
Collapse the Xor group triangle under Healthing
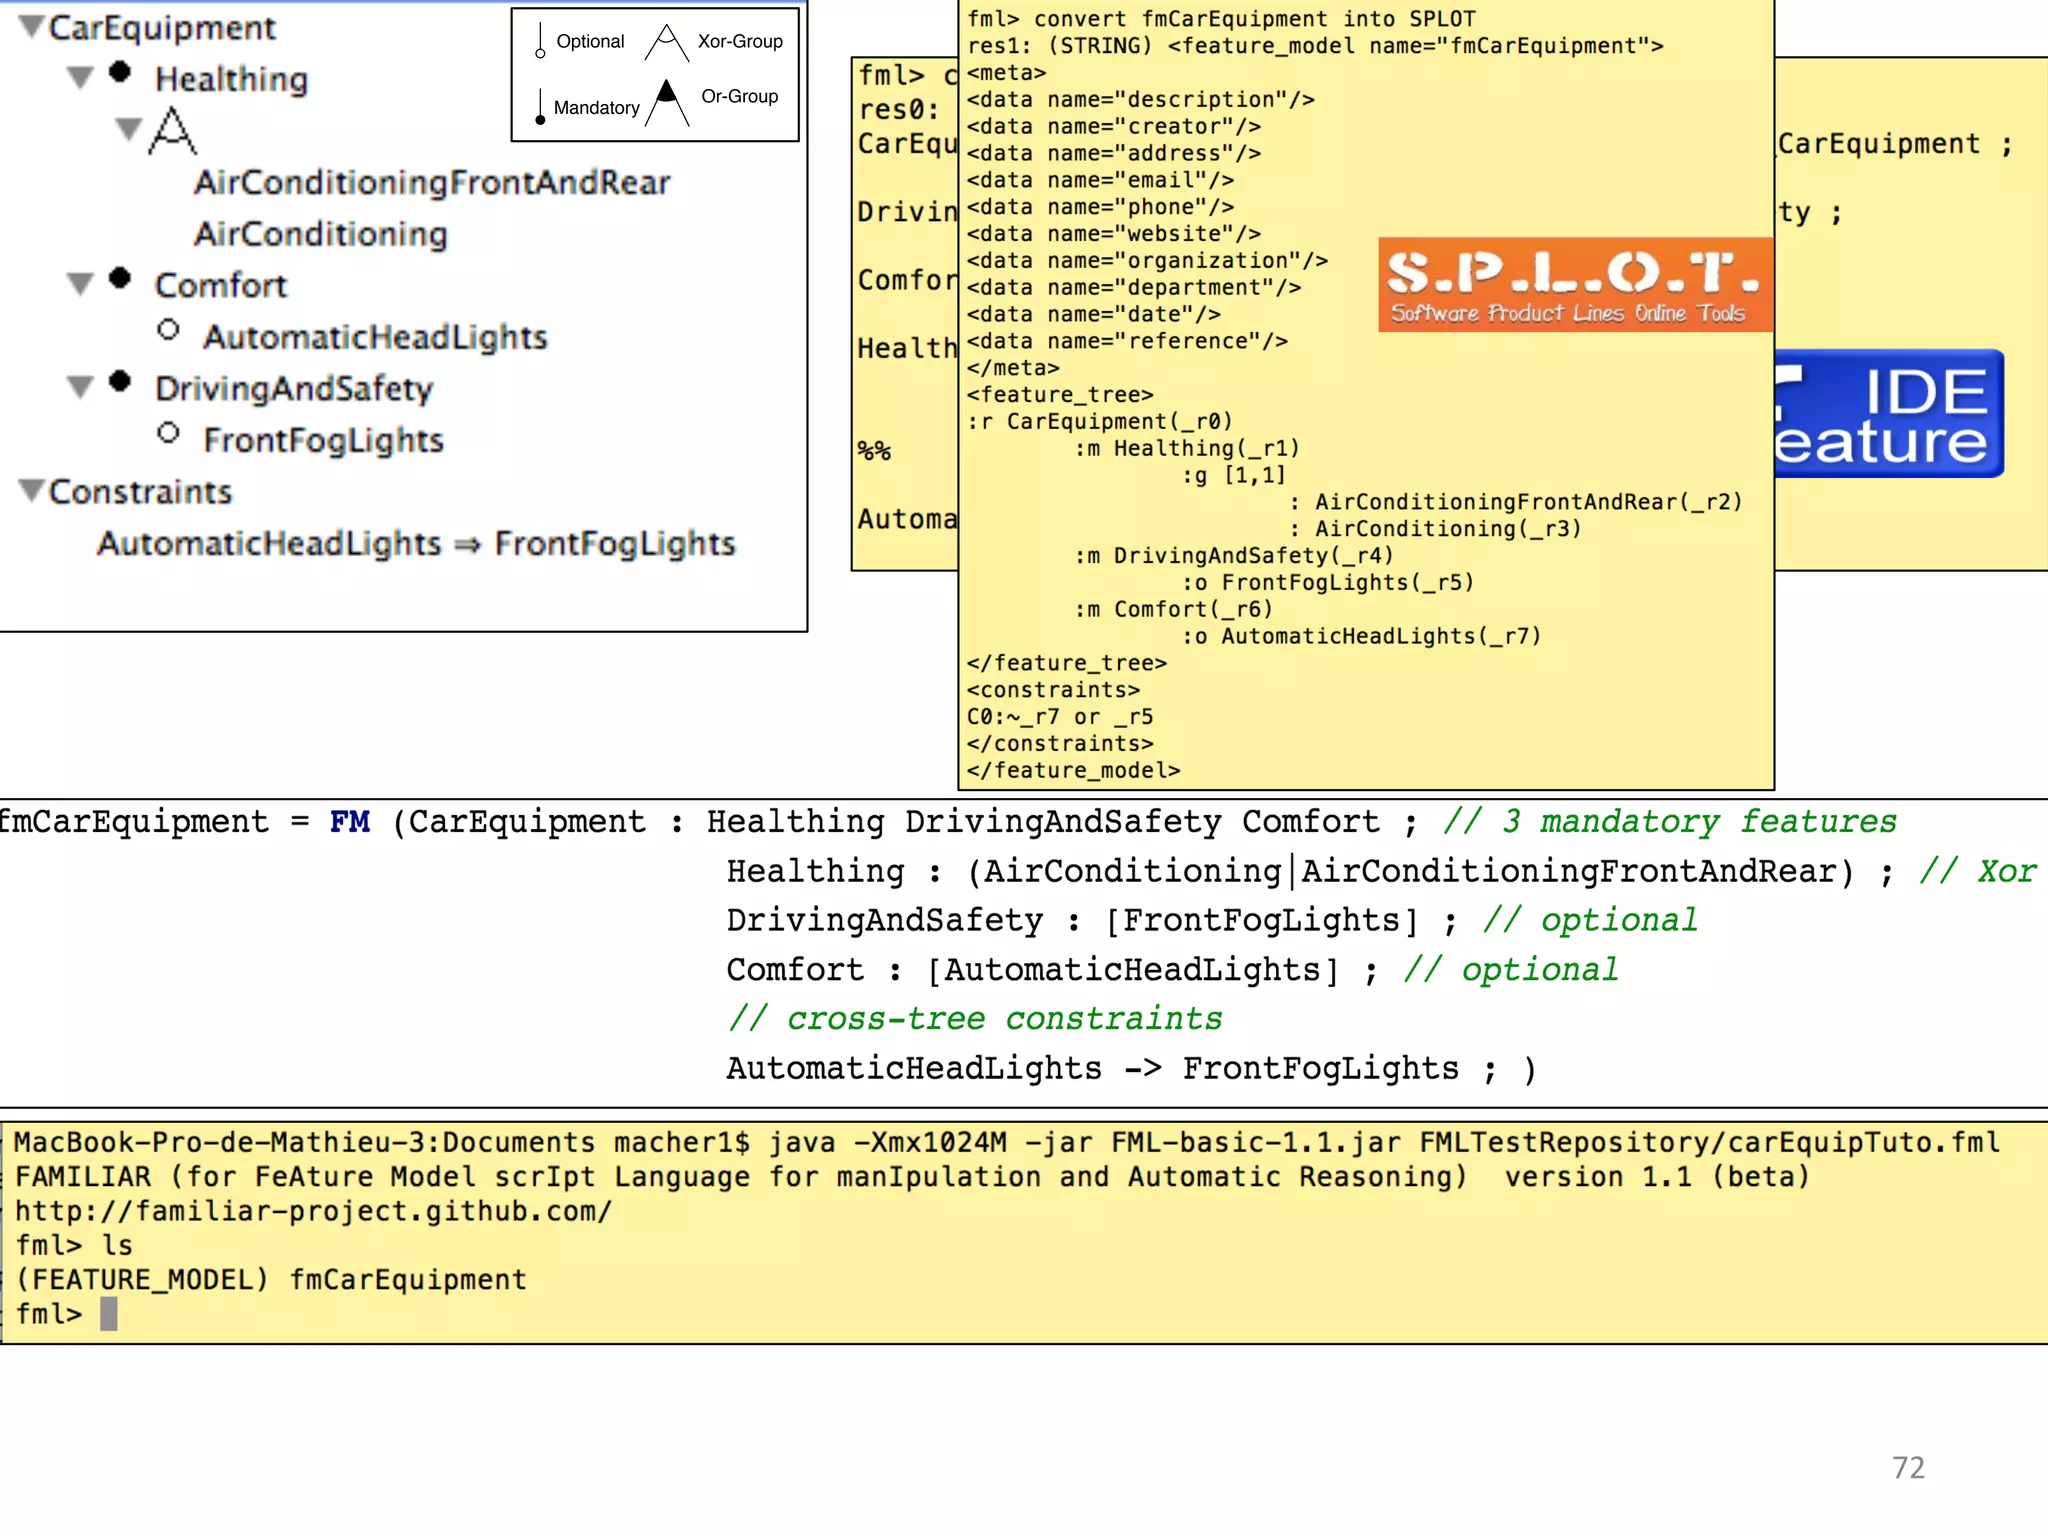128,129
